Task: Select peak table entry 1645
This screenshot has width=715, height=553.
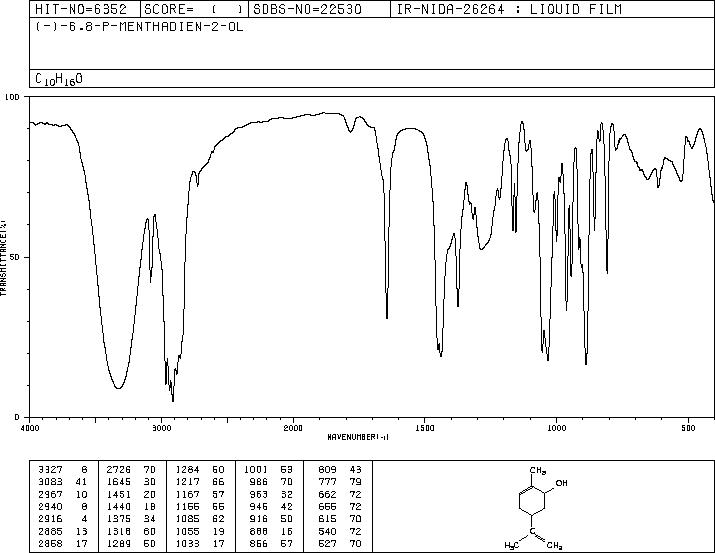Action: 119,481
